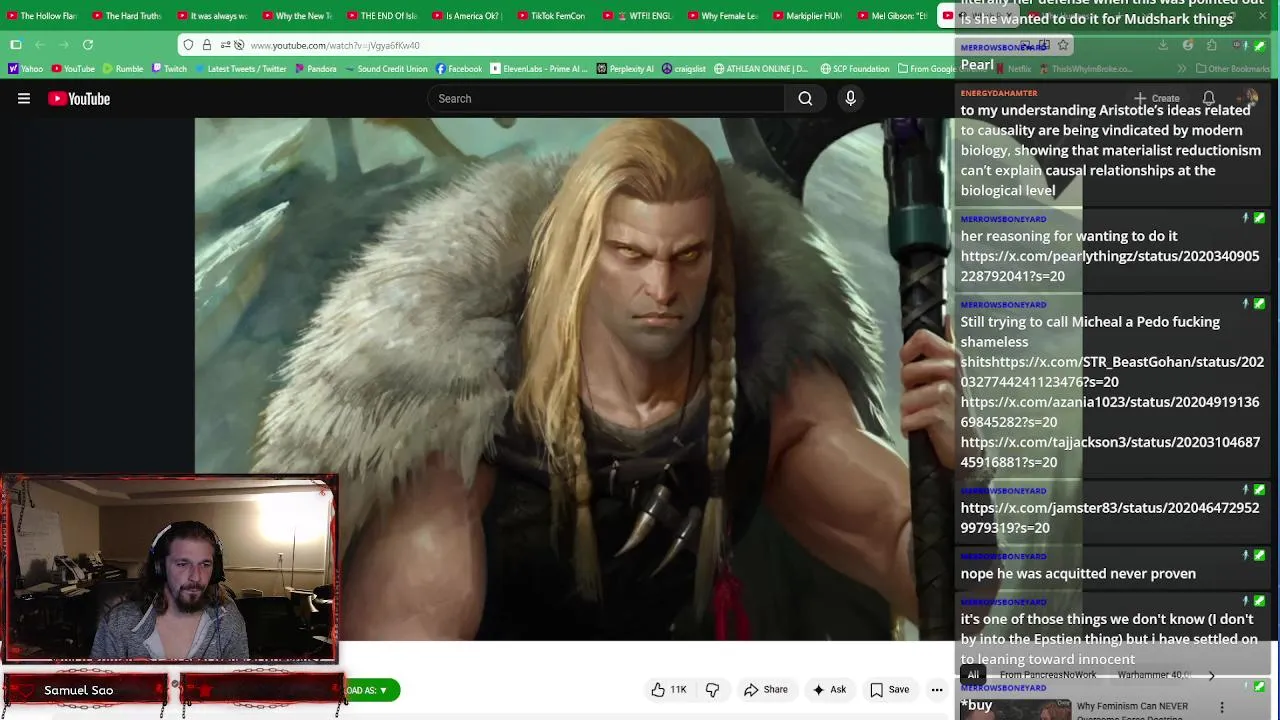Switch to 'Why the New Te...' tab
Screen dimensions: 1280x720
click(x=297, y=16)
